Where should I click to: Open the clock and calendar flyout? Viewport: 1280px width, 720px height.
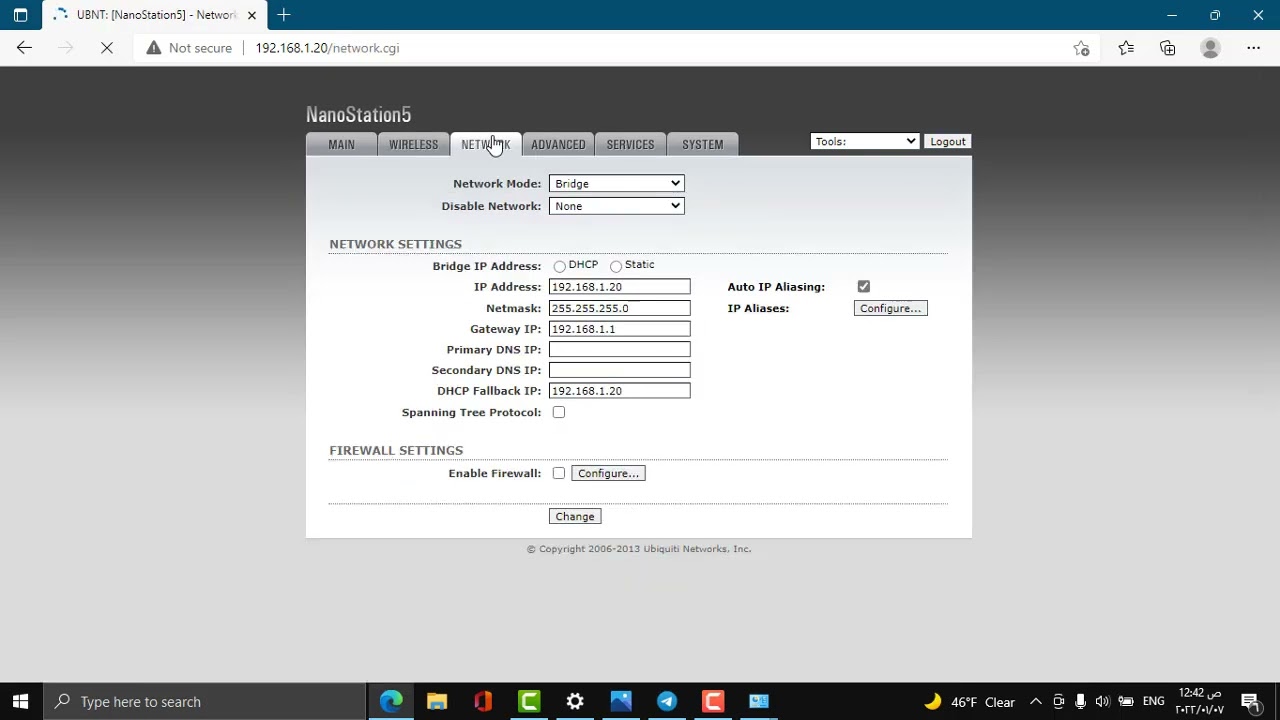[1200, 701]
